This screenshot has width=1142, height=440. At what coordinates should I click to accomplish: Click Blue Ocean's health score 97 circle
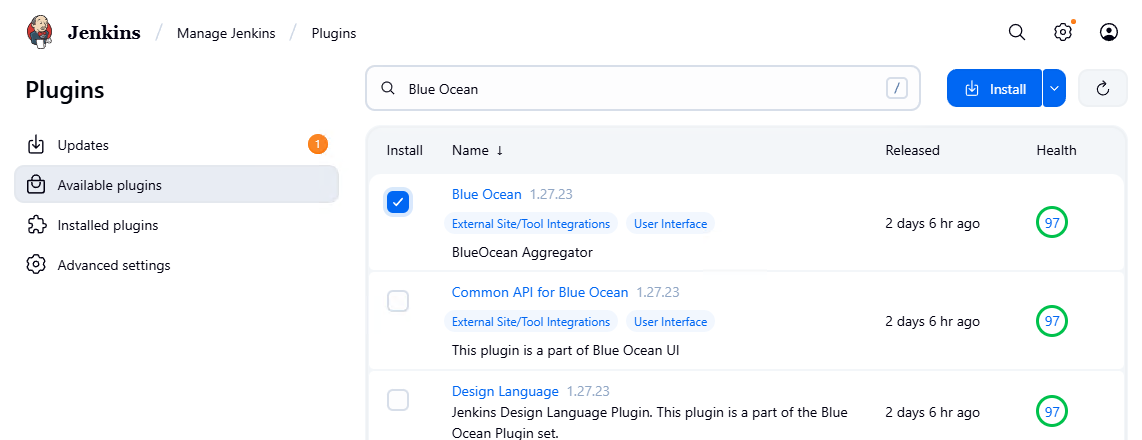[1052, 223]
